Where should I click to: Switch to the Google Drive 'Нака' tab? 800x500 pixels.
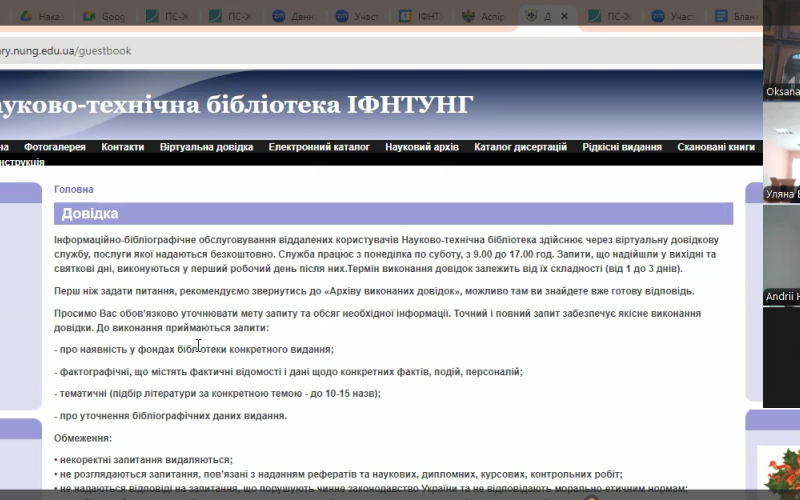pyautogui.click(x=42, y=16)
